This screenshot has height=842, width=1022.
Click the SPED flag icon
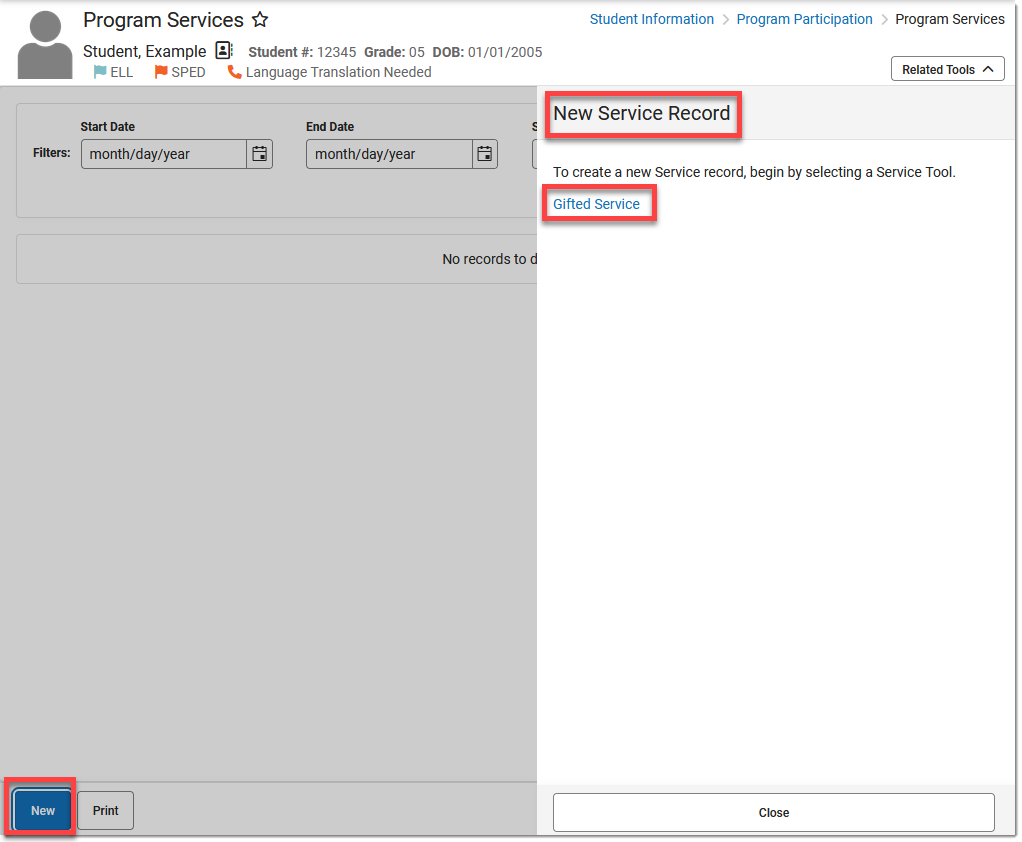[x=160, y=72]
